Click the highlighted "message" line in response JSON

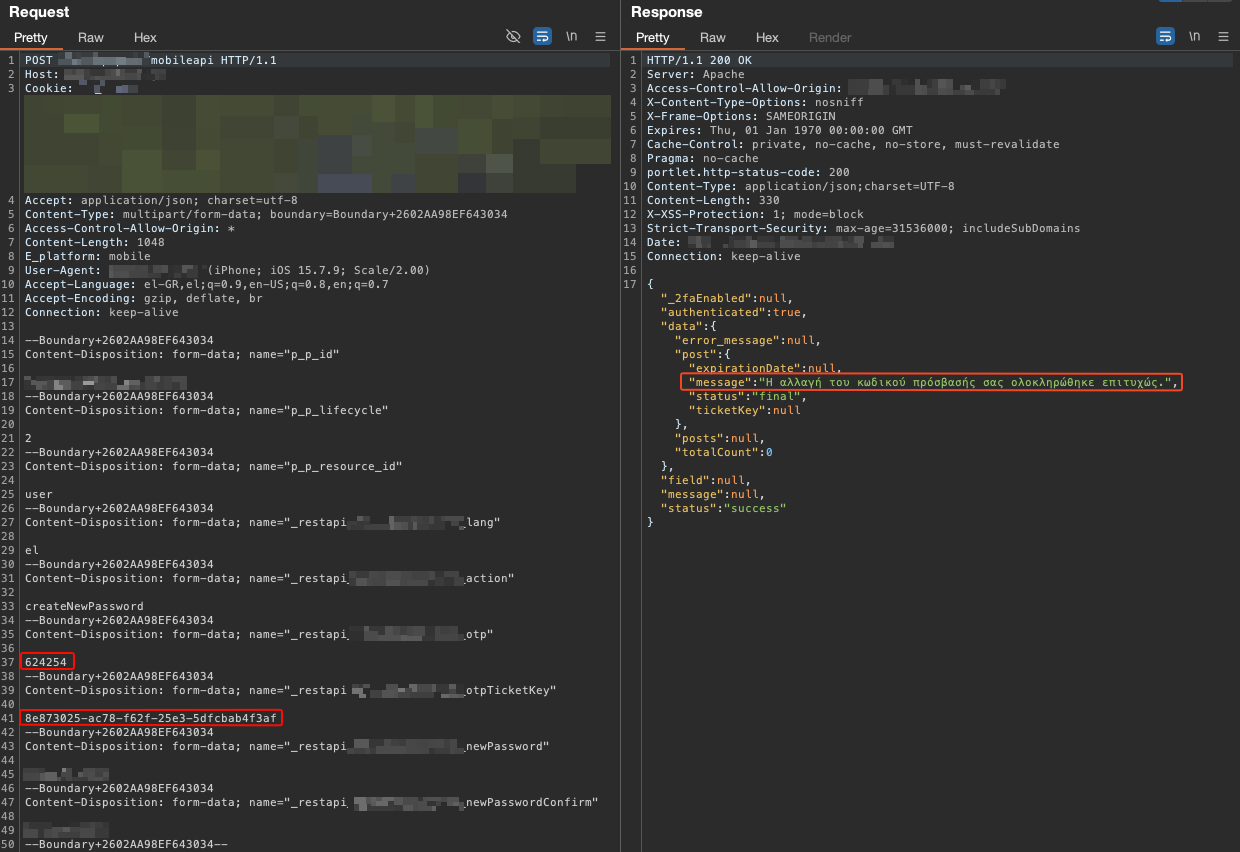pyautogui.click(x=931, y=382)
